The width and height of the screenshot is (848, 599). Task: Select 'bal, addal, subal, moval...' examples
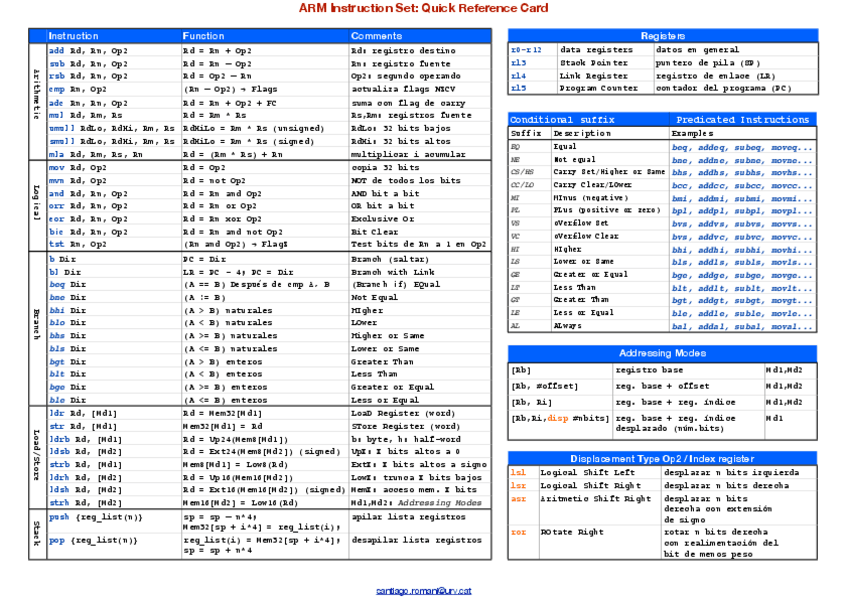click(742, 327)
